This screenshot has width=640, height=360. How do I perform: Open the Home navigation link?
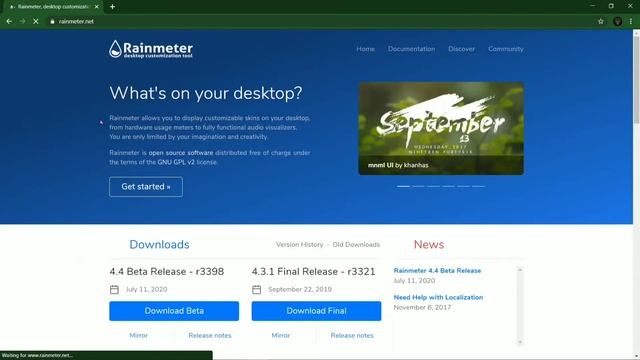tap(365, 49)
